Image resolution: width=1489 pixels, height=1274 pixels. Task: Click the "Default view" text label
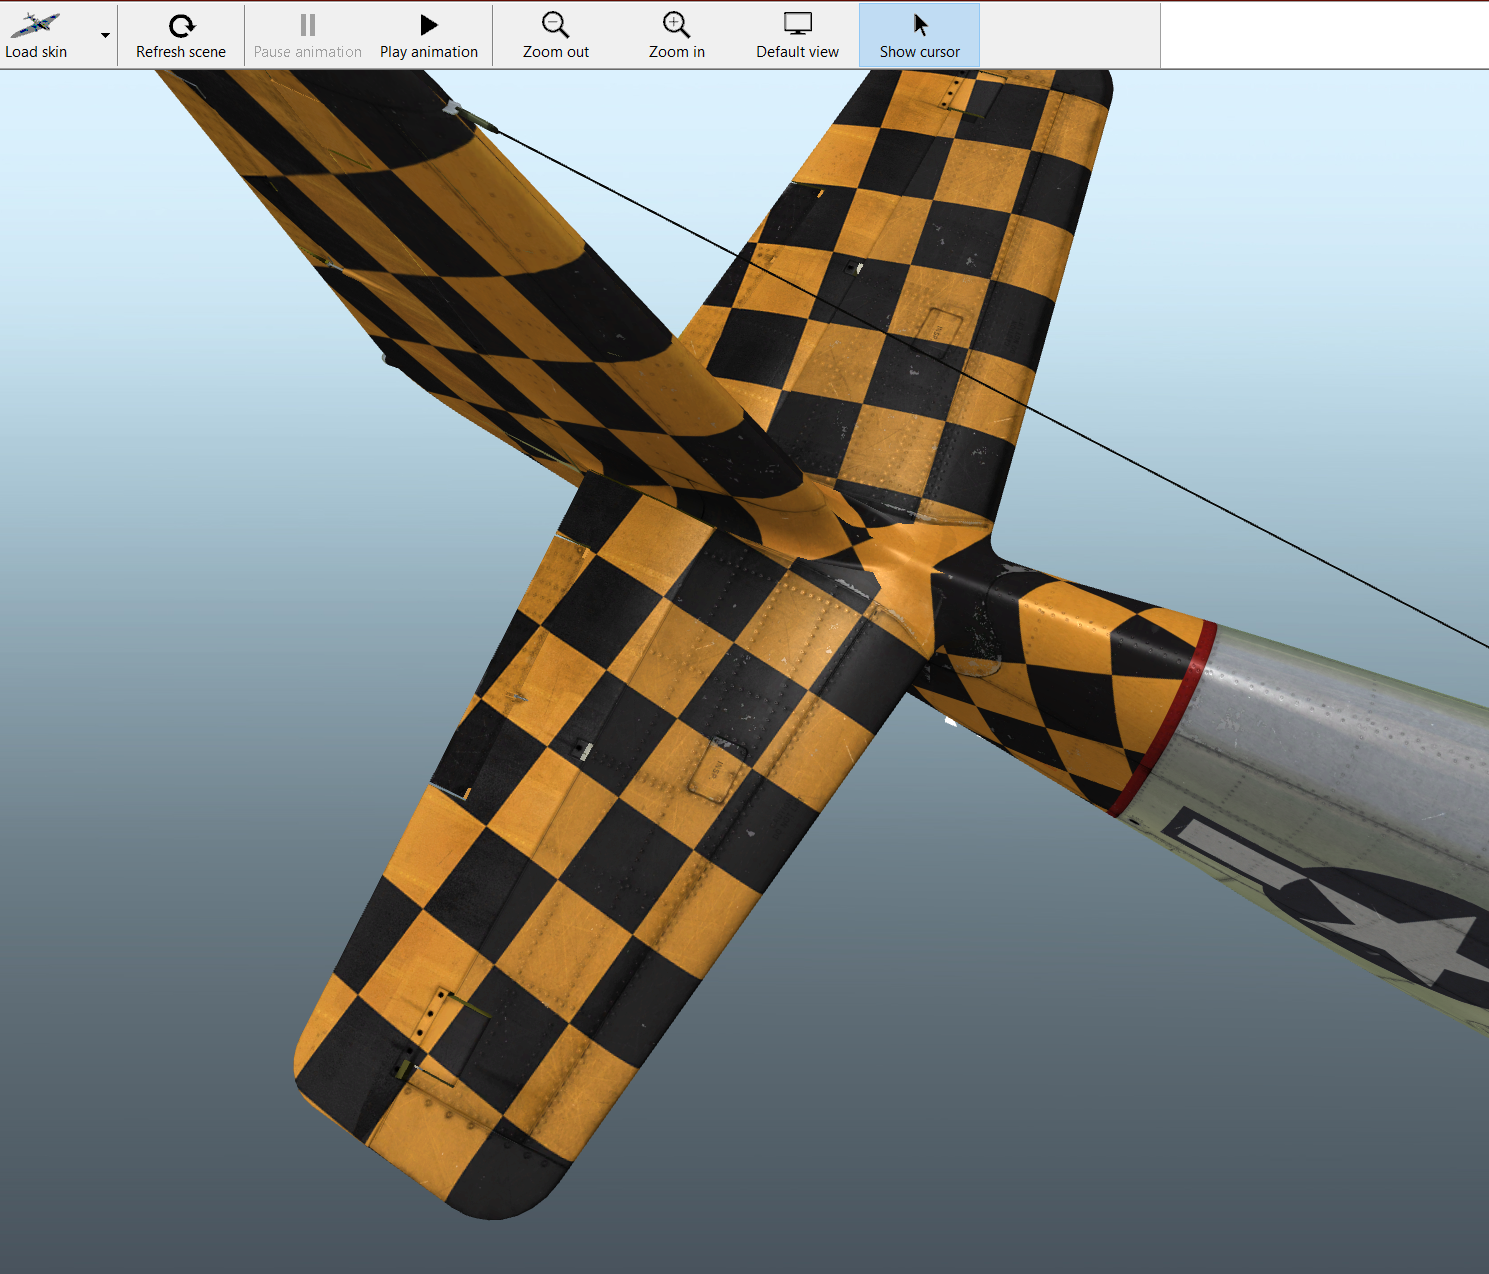pos(797,52)
